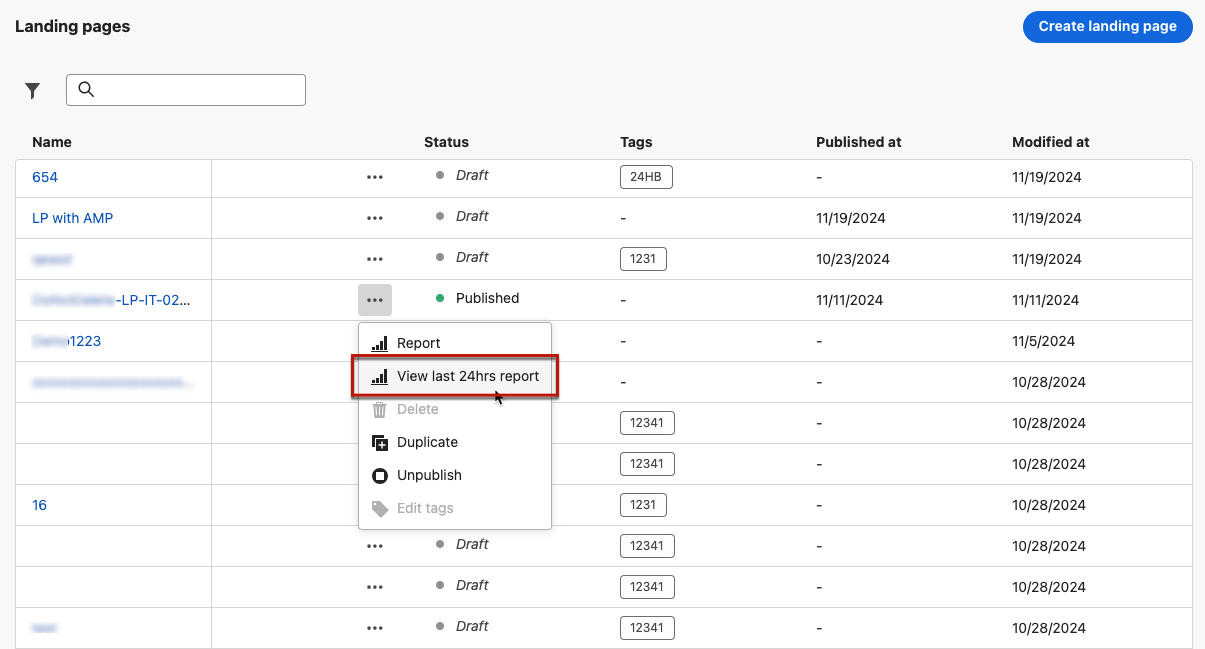Open the landing page named 654
The width and height of the screenshot is (1205, 649).
click(x=45, y=177)
